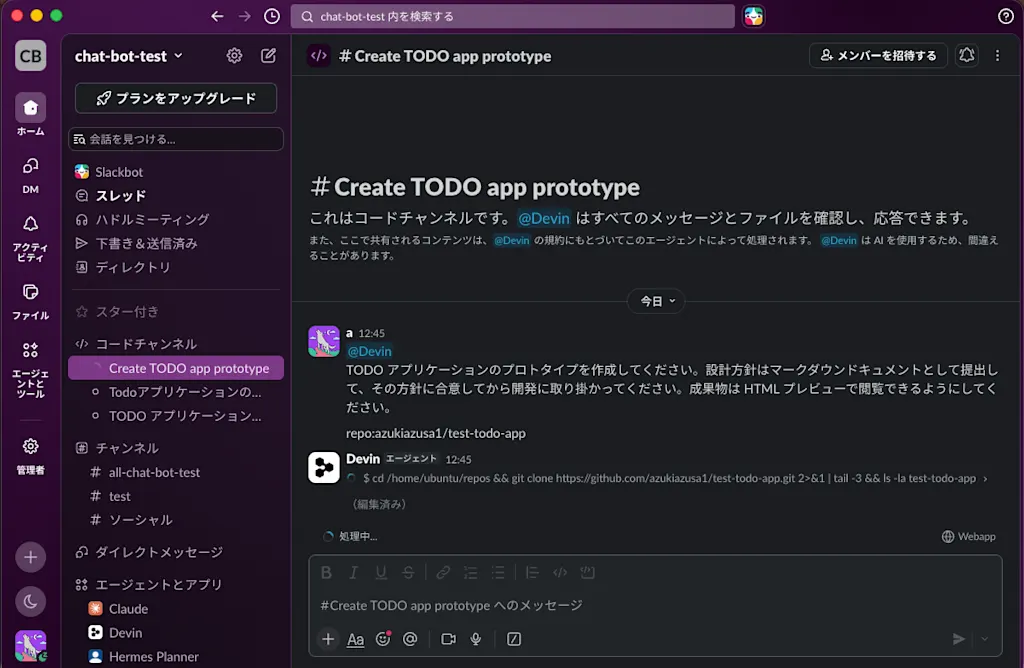Toggle blockquote formatting
Viewport: 1024px width, 668px height.
[x=532, y=573]
